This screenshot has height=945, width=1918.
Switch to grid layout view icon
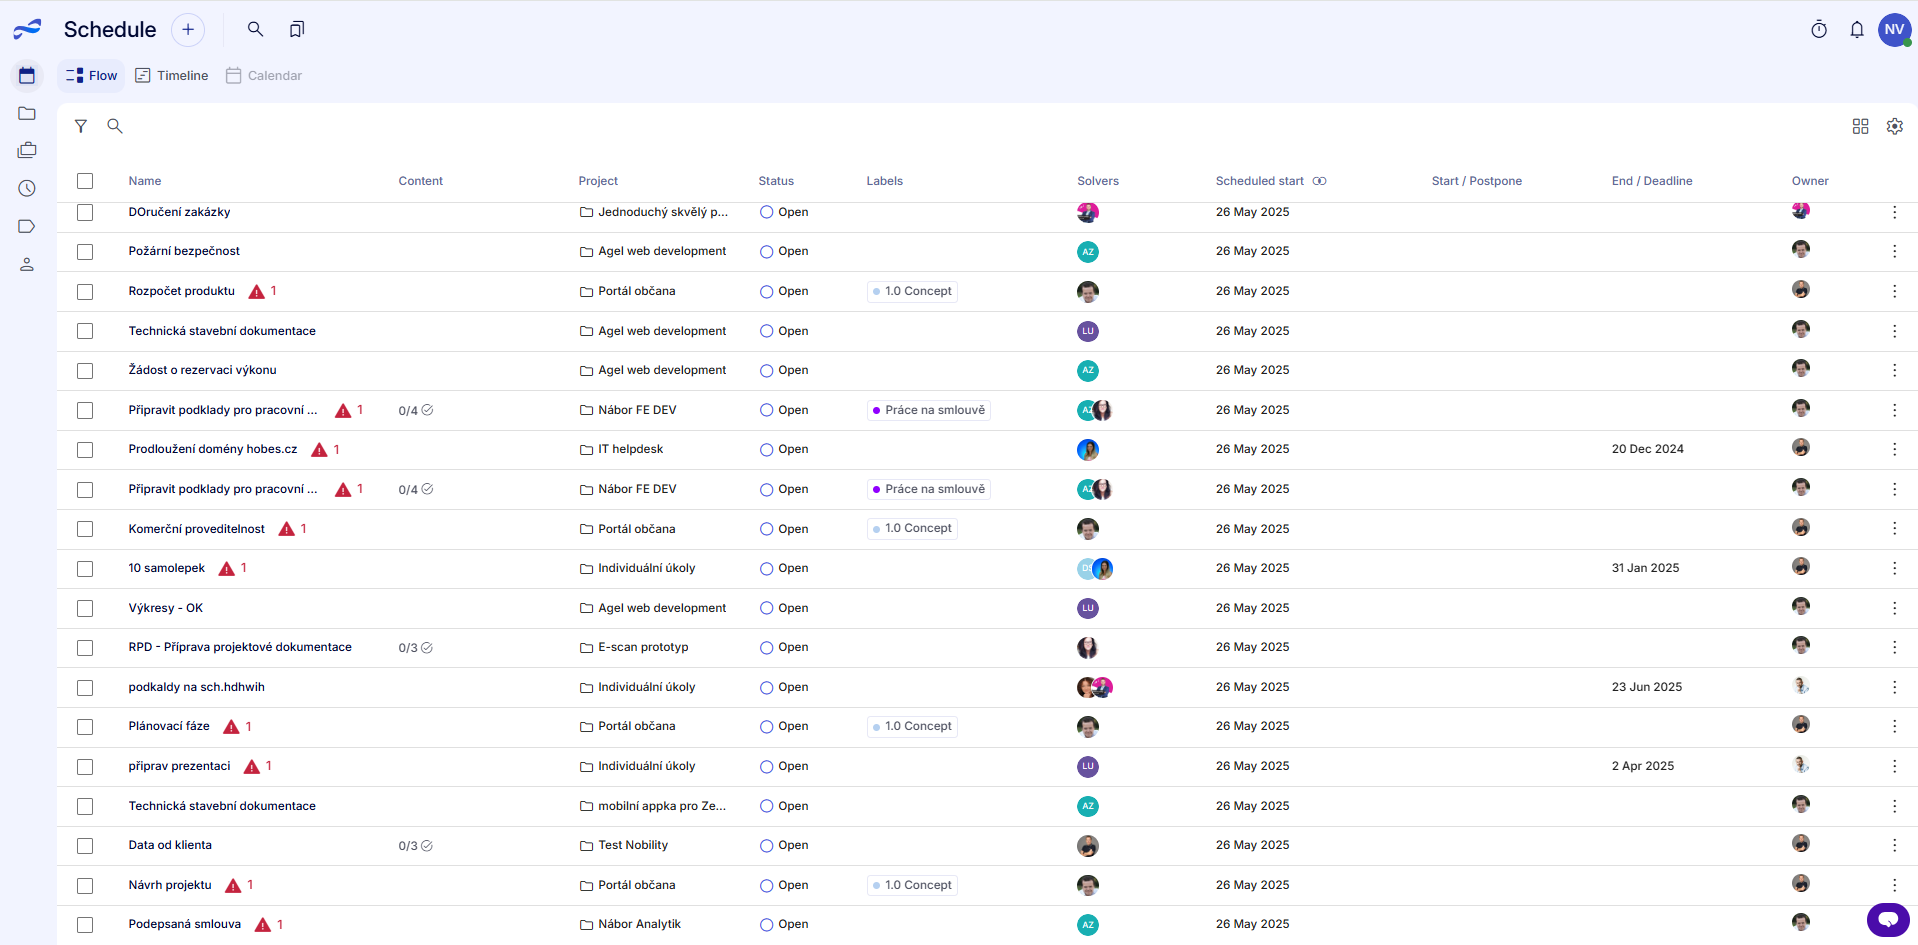point(1860,126)
